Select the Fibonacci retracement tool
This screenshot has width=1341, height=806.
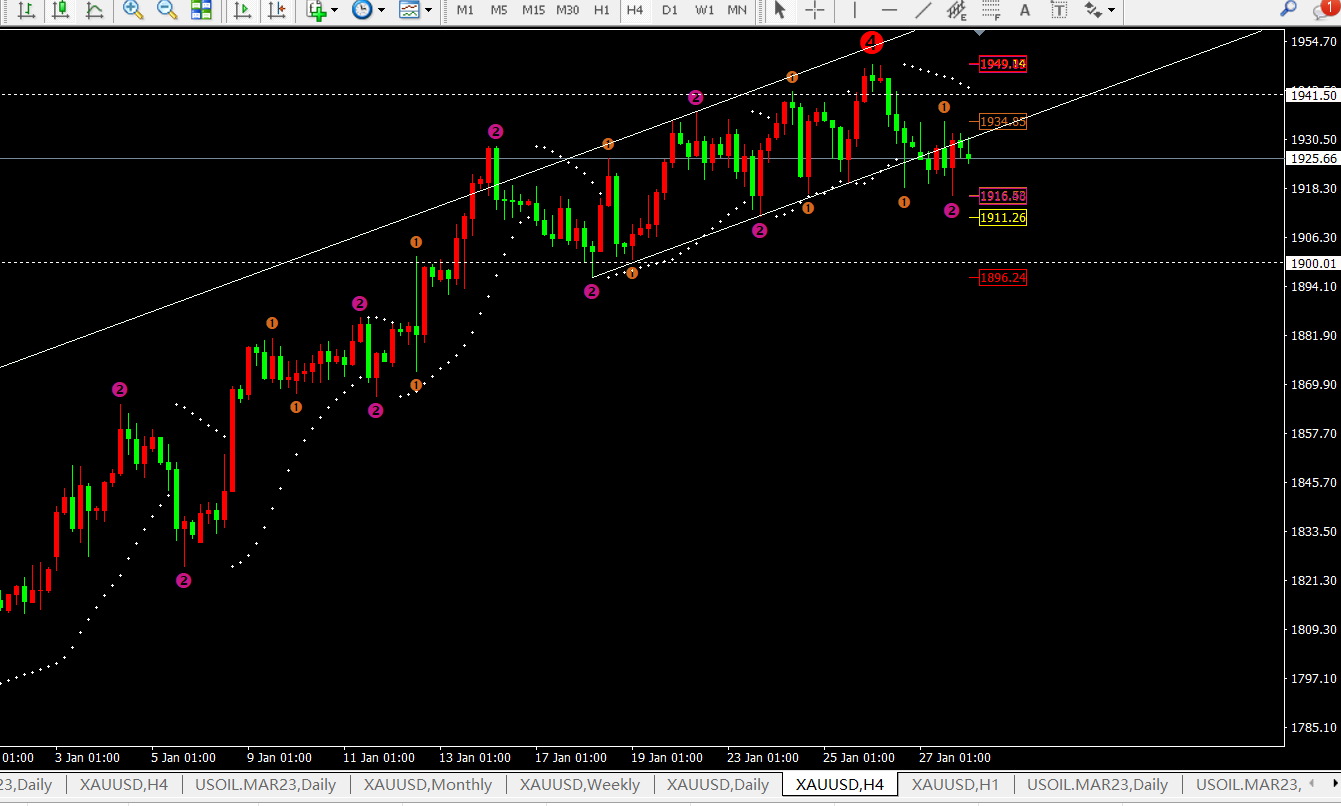[991, 11]
